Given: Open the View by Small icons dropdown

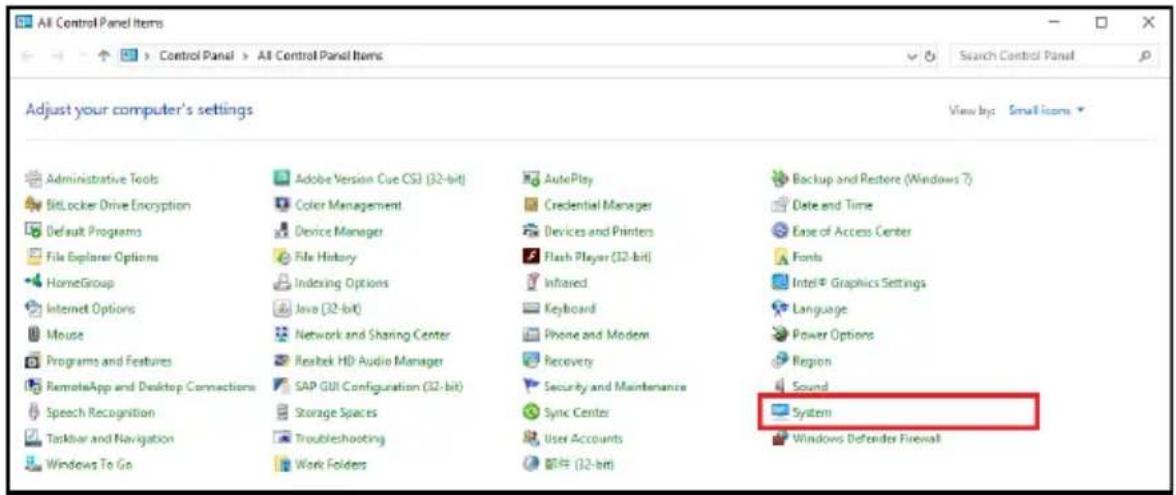Looking at the screenshot, I should coord(1047,110).
